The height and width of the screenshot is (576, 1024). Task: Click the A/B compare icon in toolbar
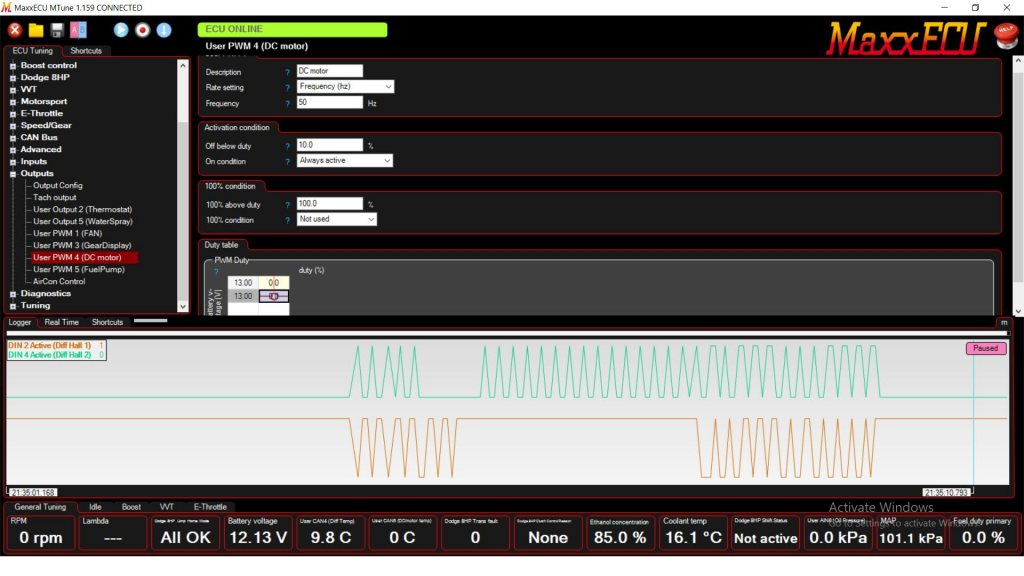pyautogui.click(x=78, y=30)
